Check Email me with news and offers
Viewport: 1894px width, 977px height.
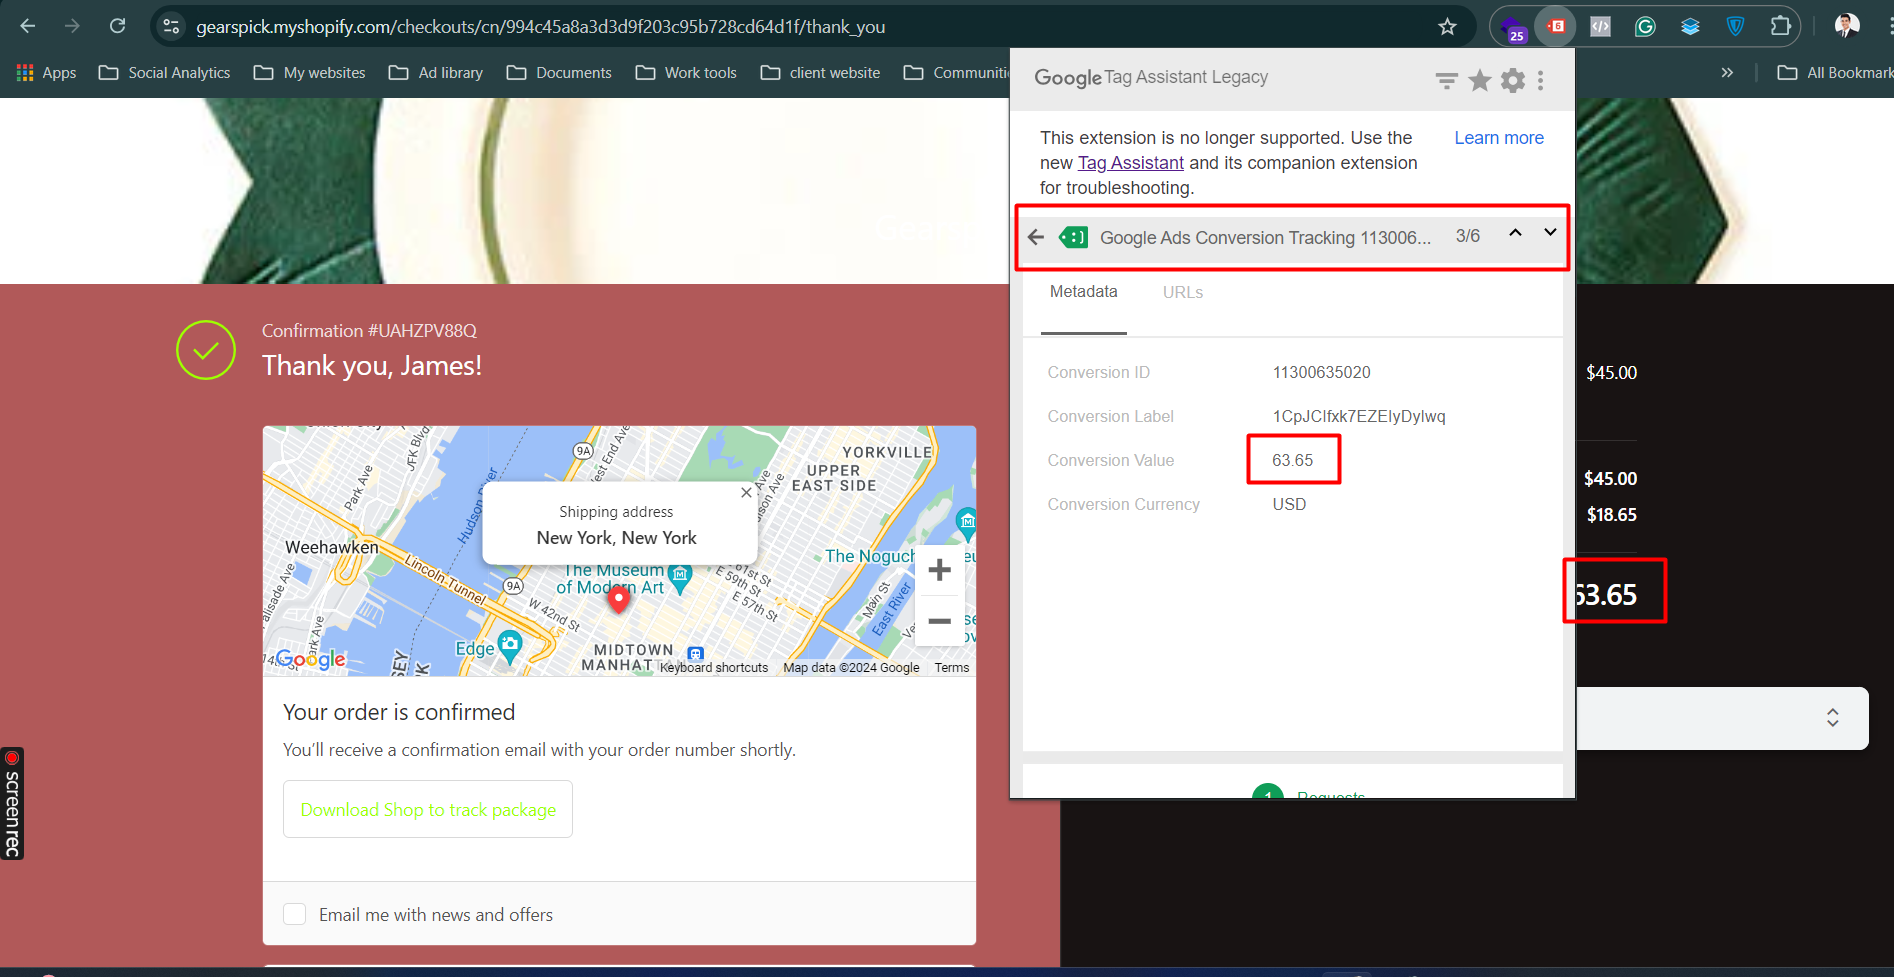click(x=295, y=914)
